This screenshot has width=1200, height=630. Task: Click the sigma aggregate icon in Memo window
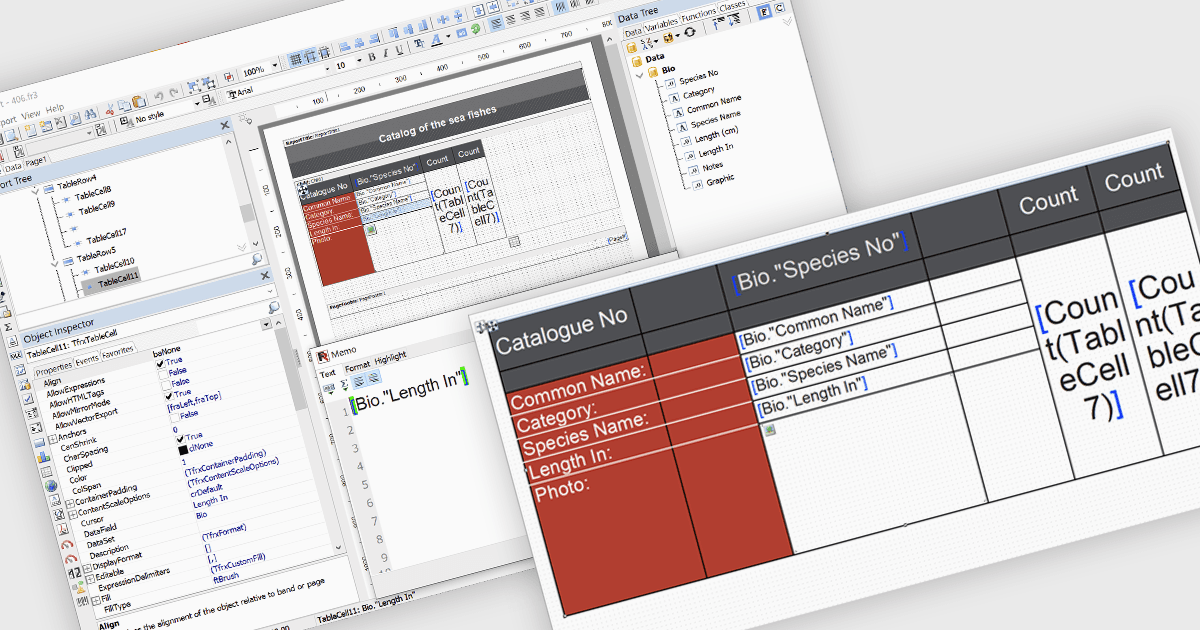344,384
